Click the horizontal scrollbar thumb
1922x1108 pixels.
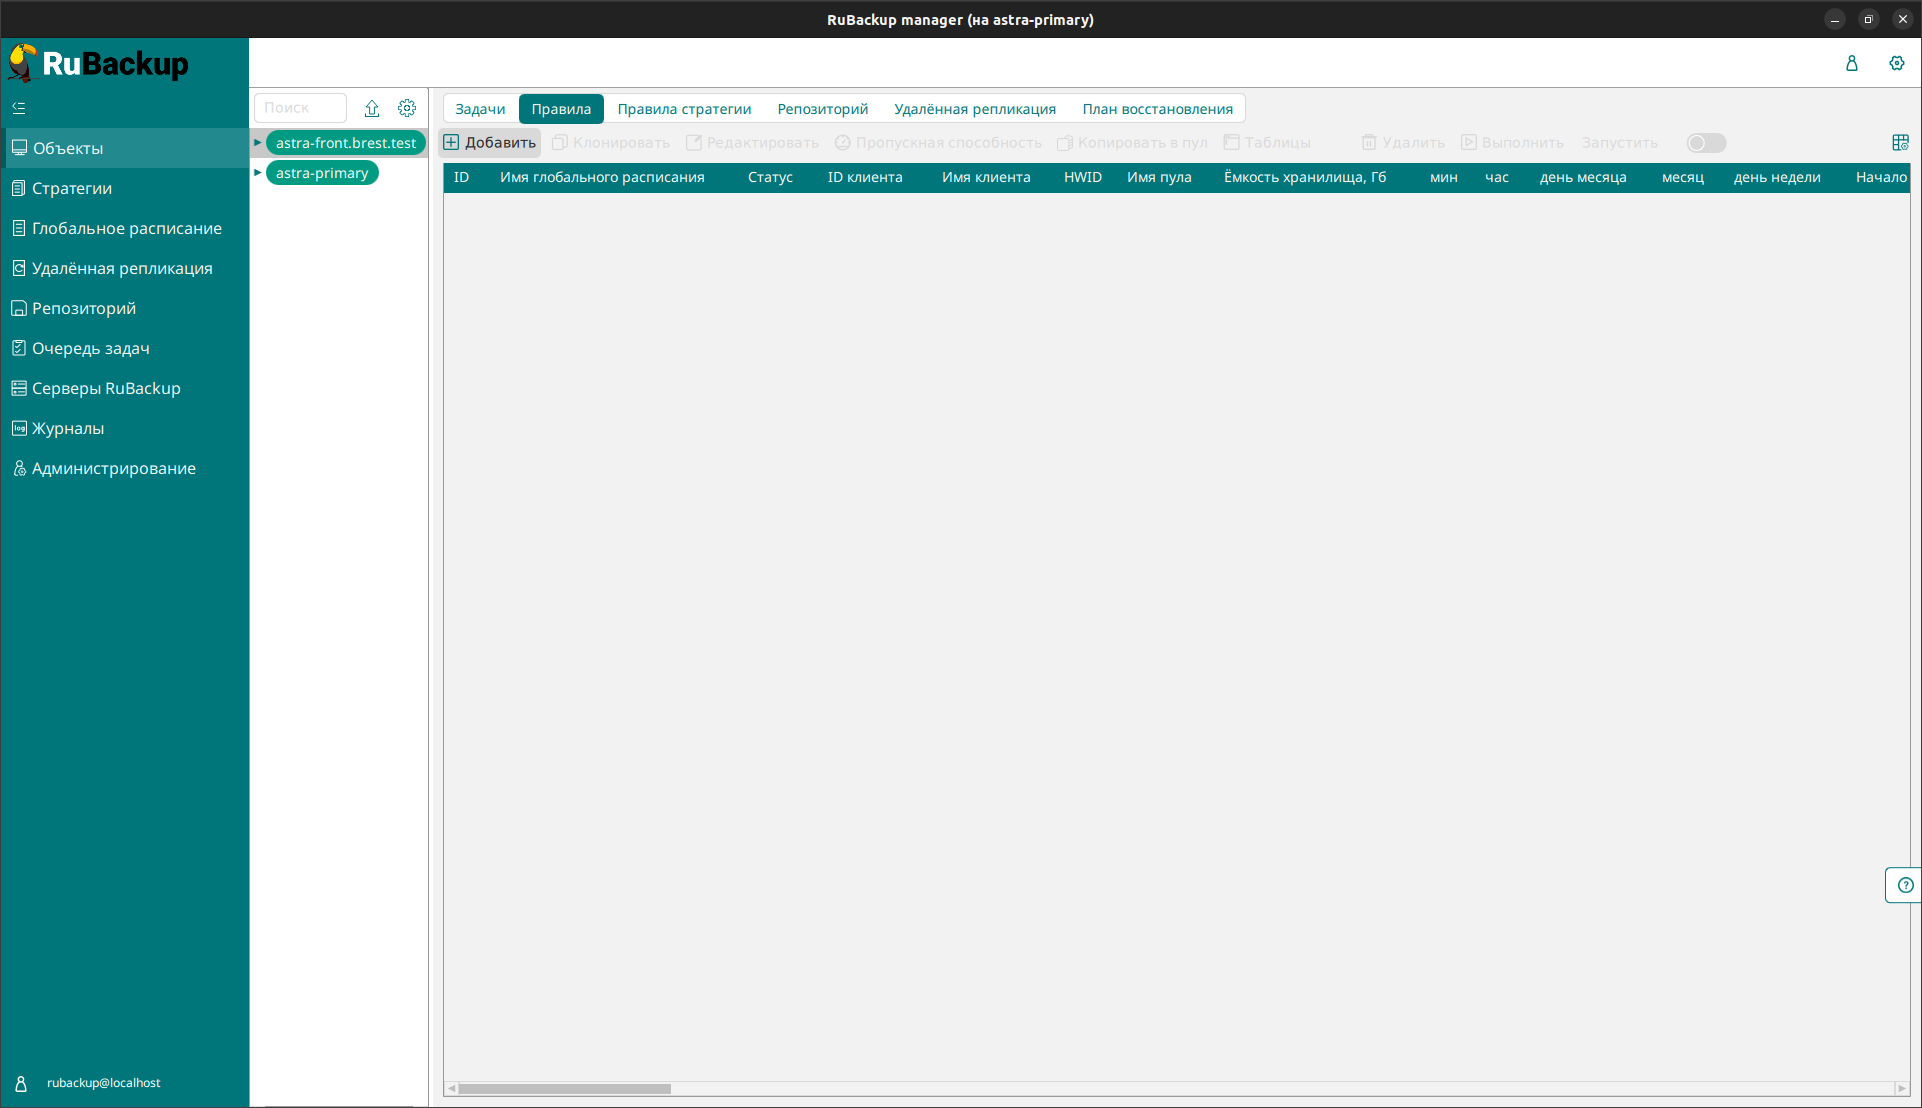pos(564,1089)
